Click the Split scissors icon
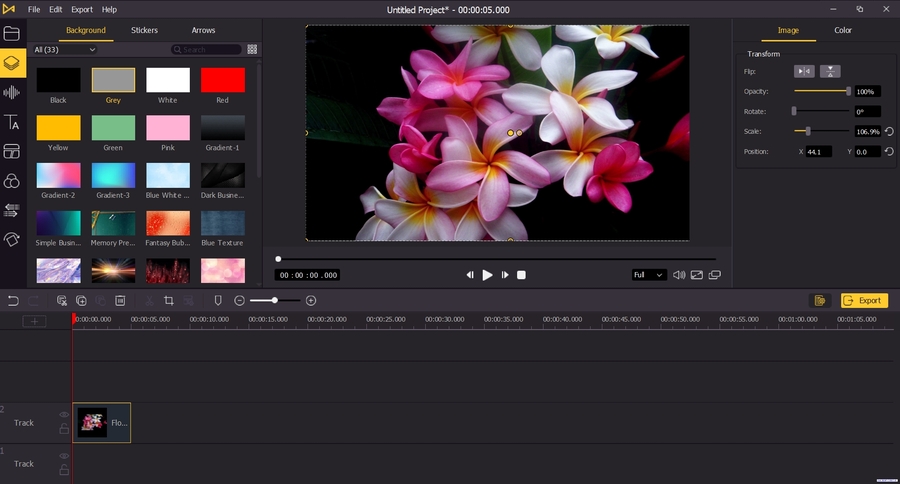The height and width of the screenshot is (484, 900). (x=149, y=300)
